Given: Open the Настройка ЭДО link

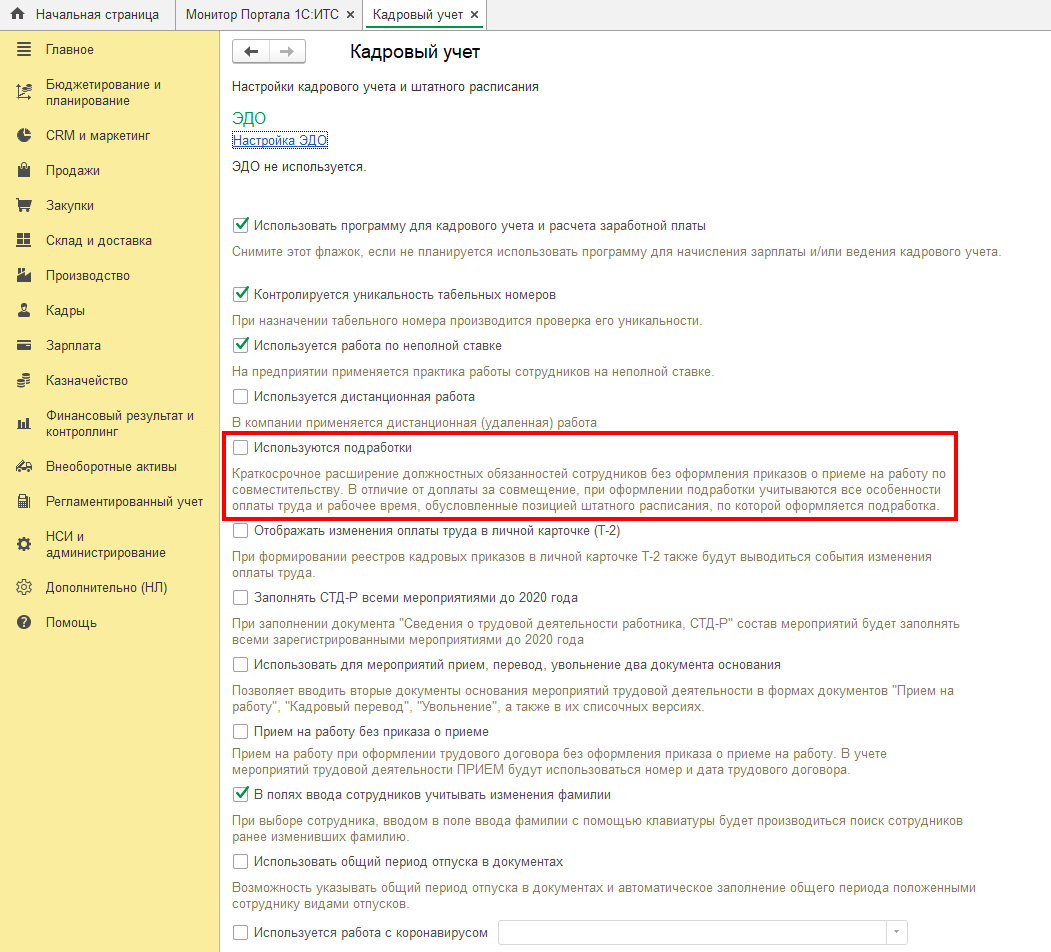Looking at the screenshot, I should click(x=280, y=140).
